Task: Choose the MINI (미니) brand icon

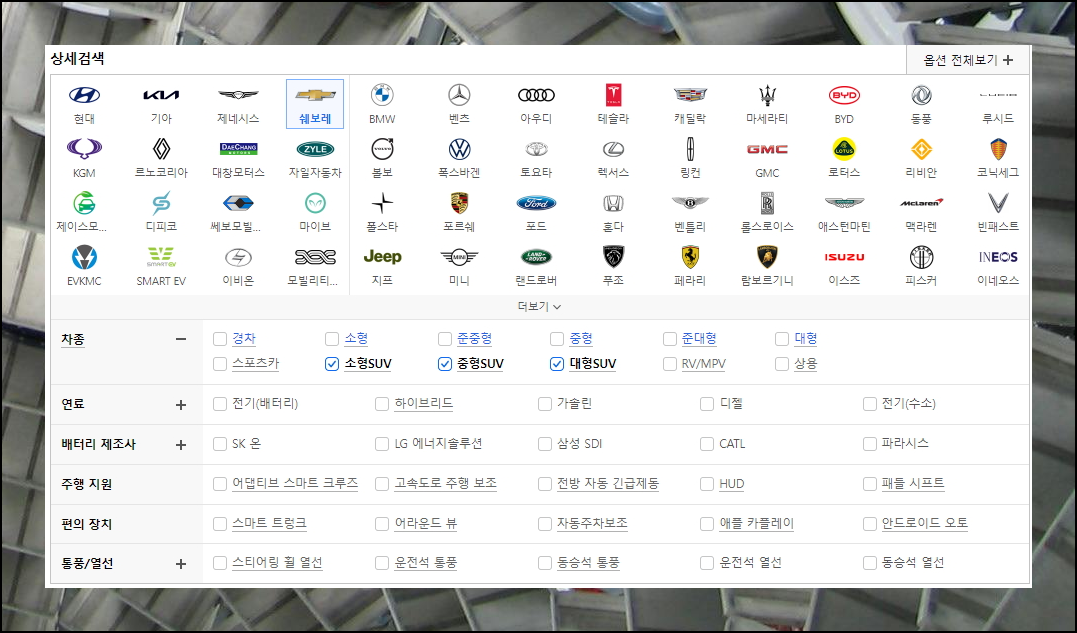Action: (x=460, y=257)
